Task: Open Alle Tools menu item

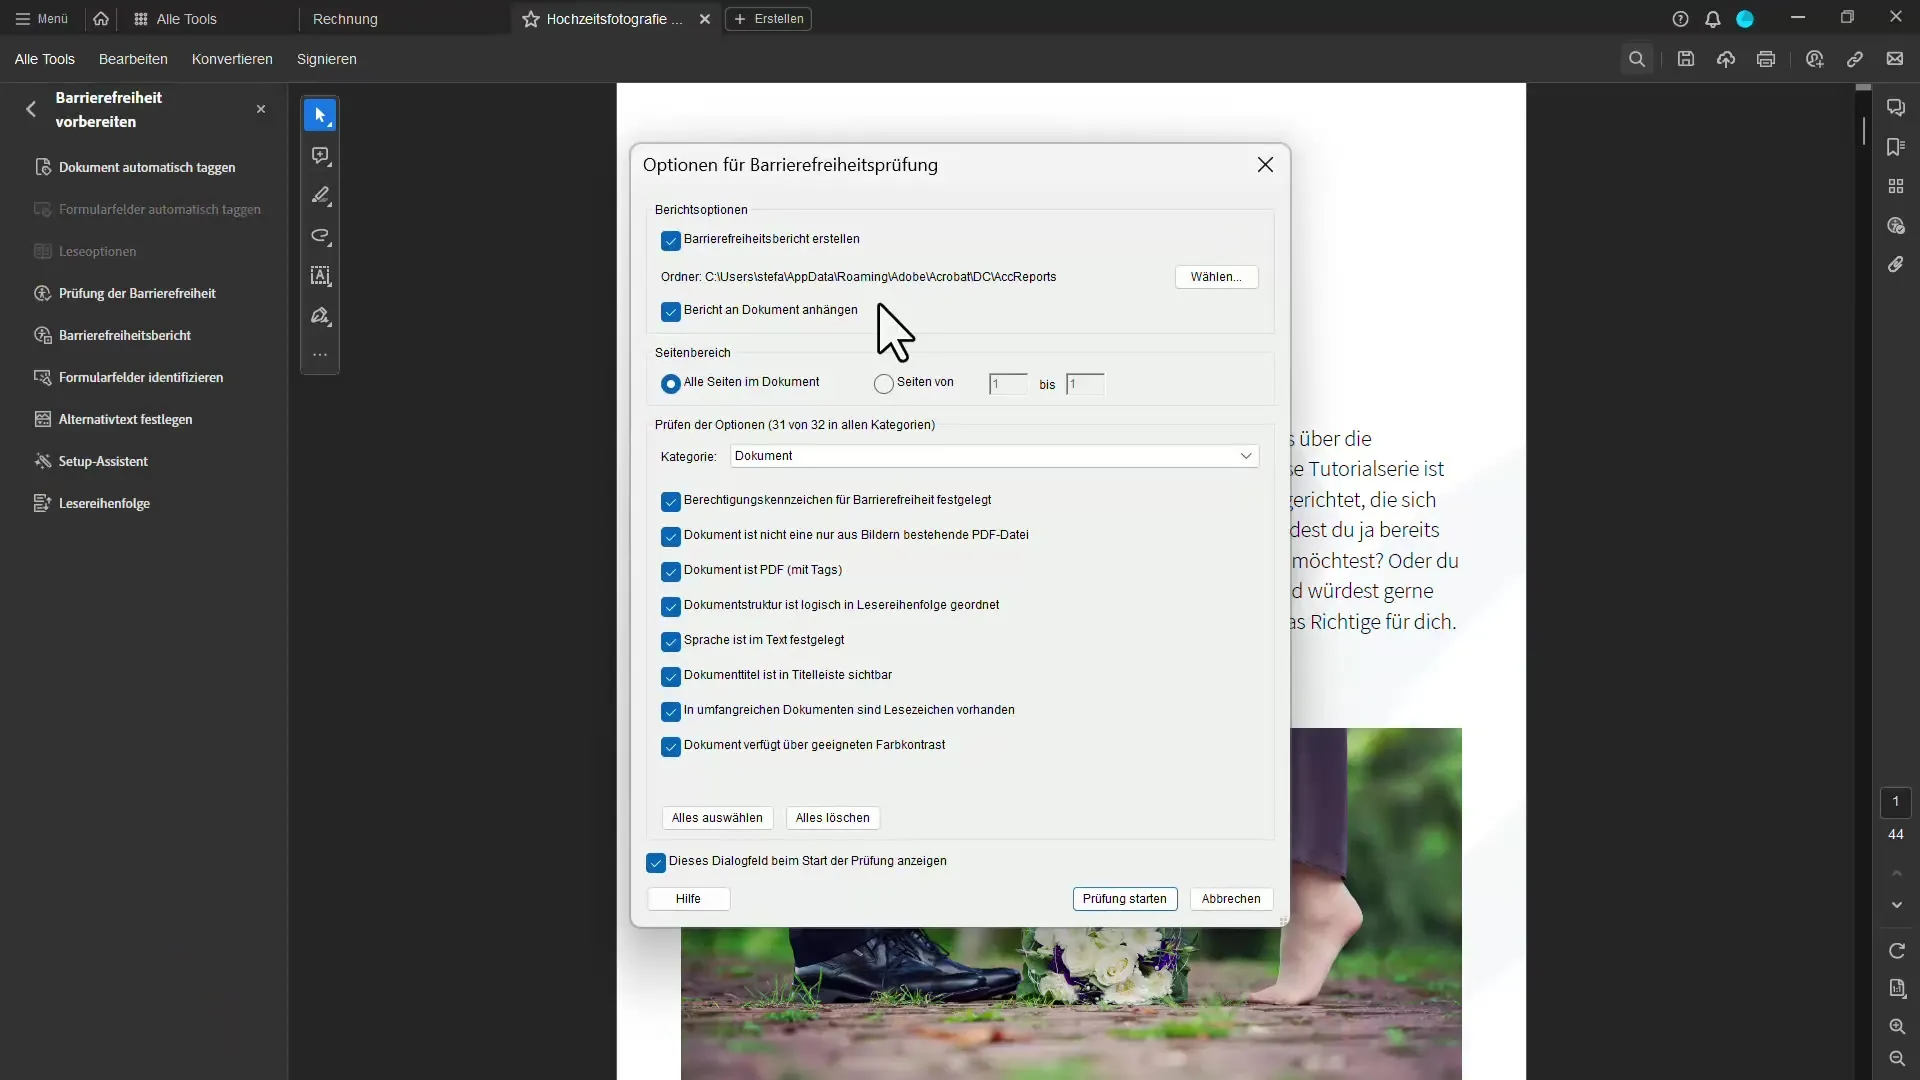Action: (x=45, y=59)
